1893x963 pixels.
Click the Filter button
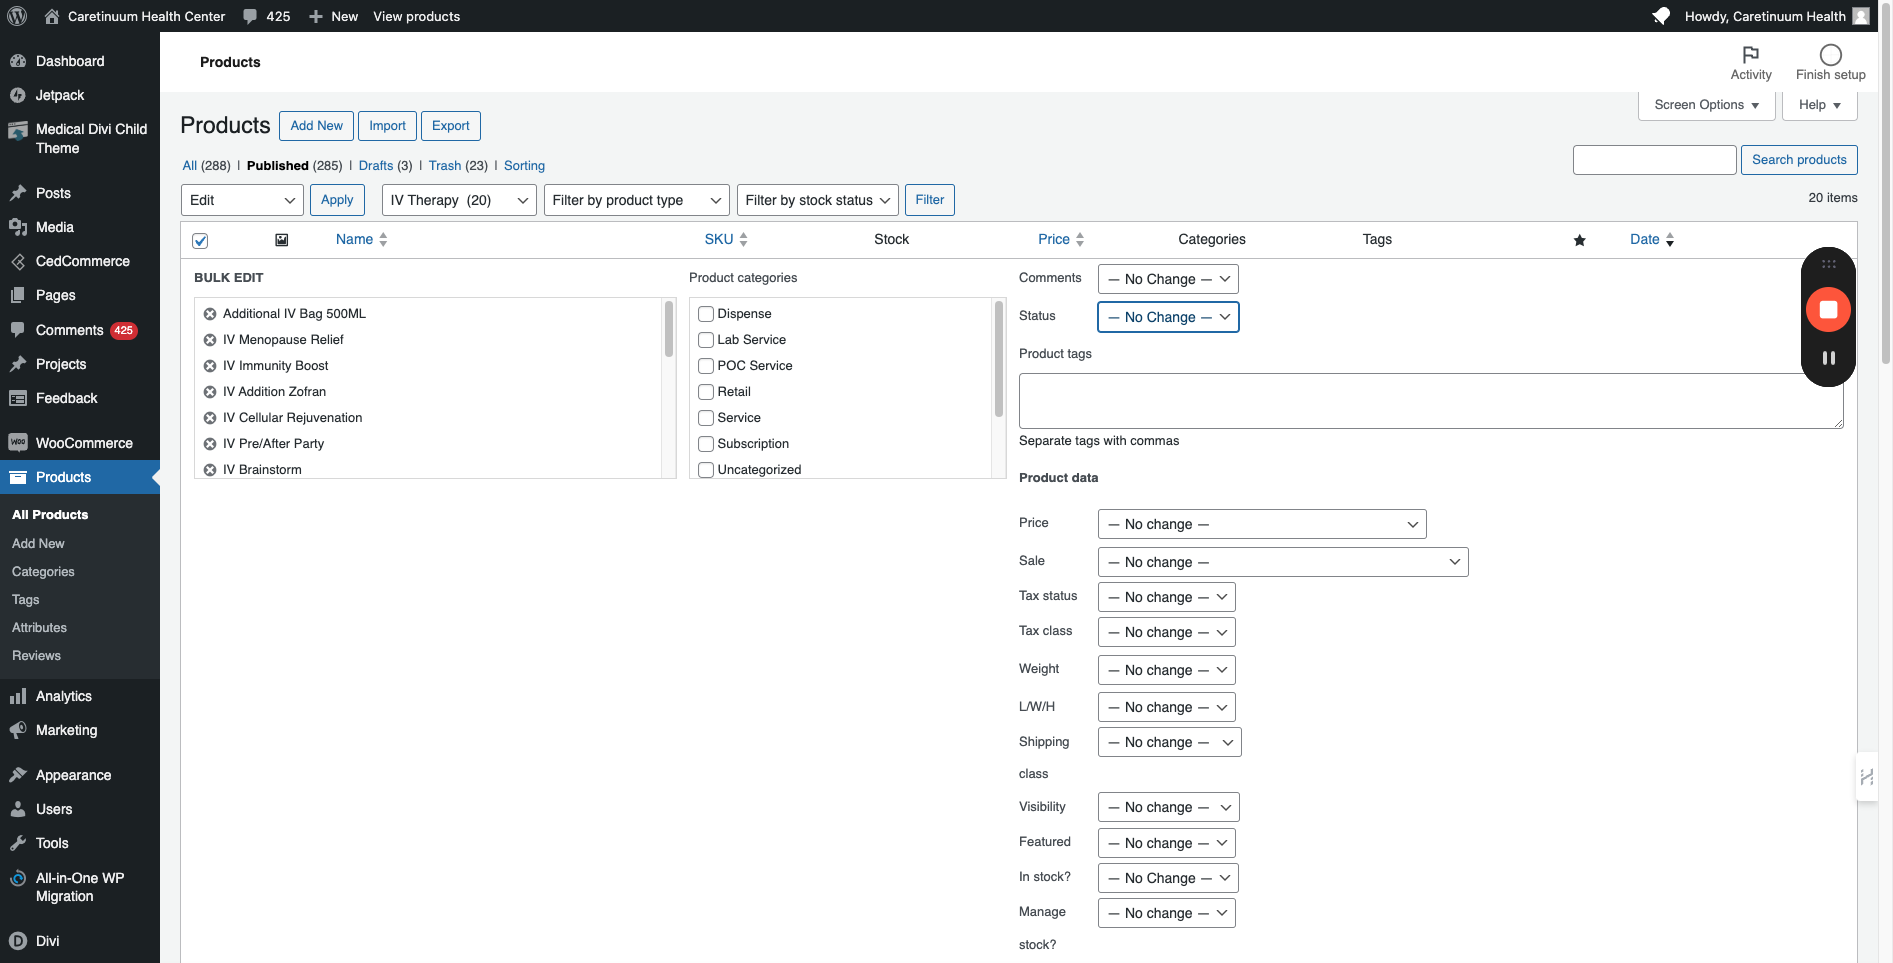(930, 200)
